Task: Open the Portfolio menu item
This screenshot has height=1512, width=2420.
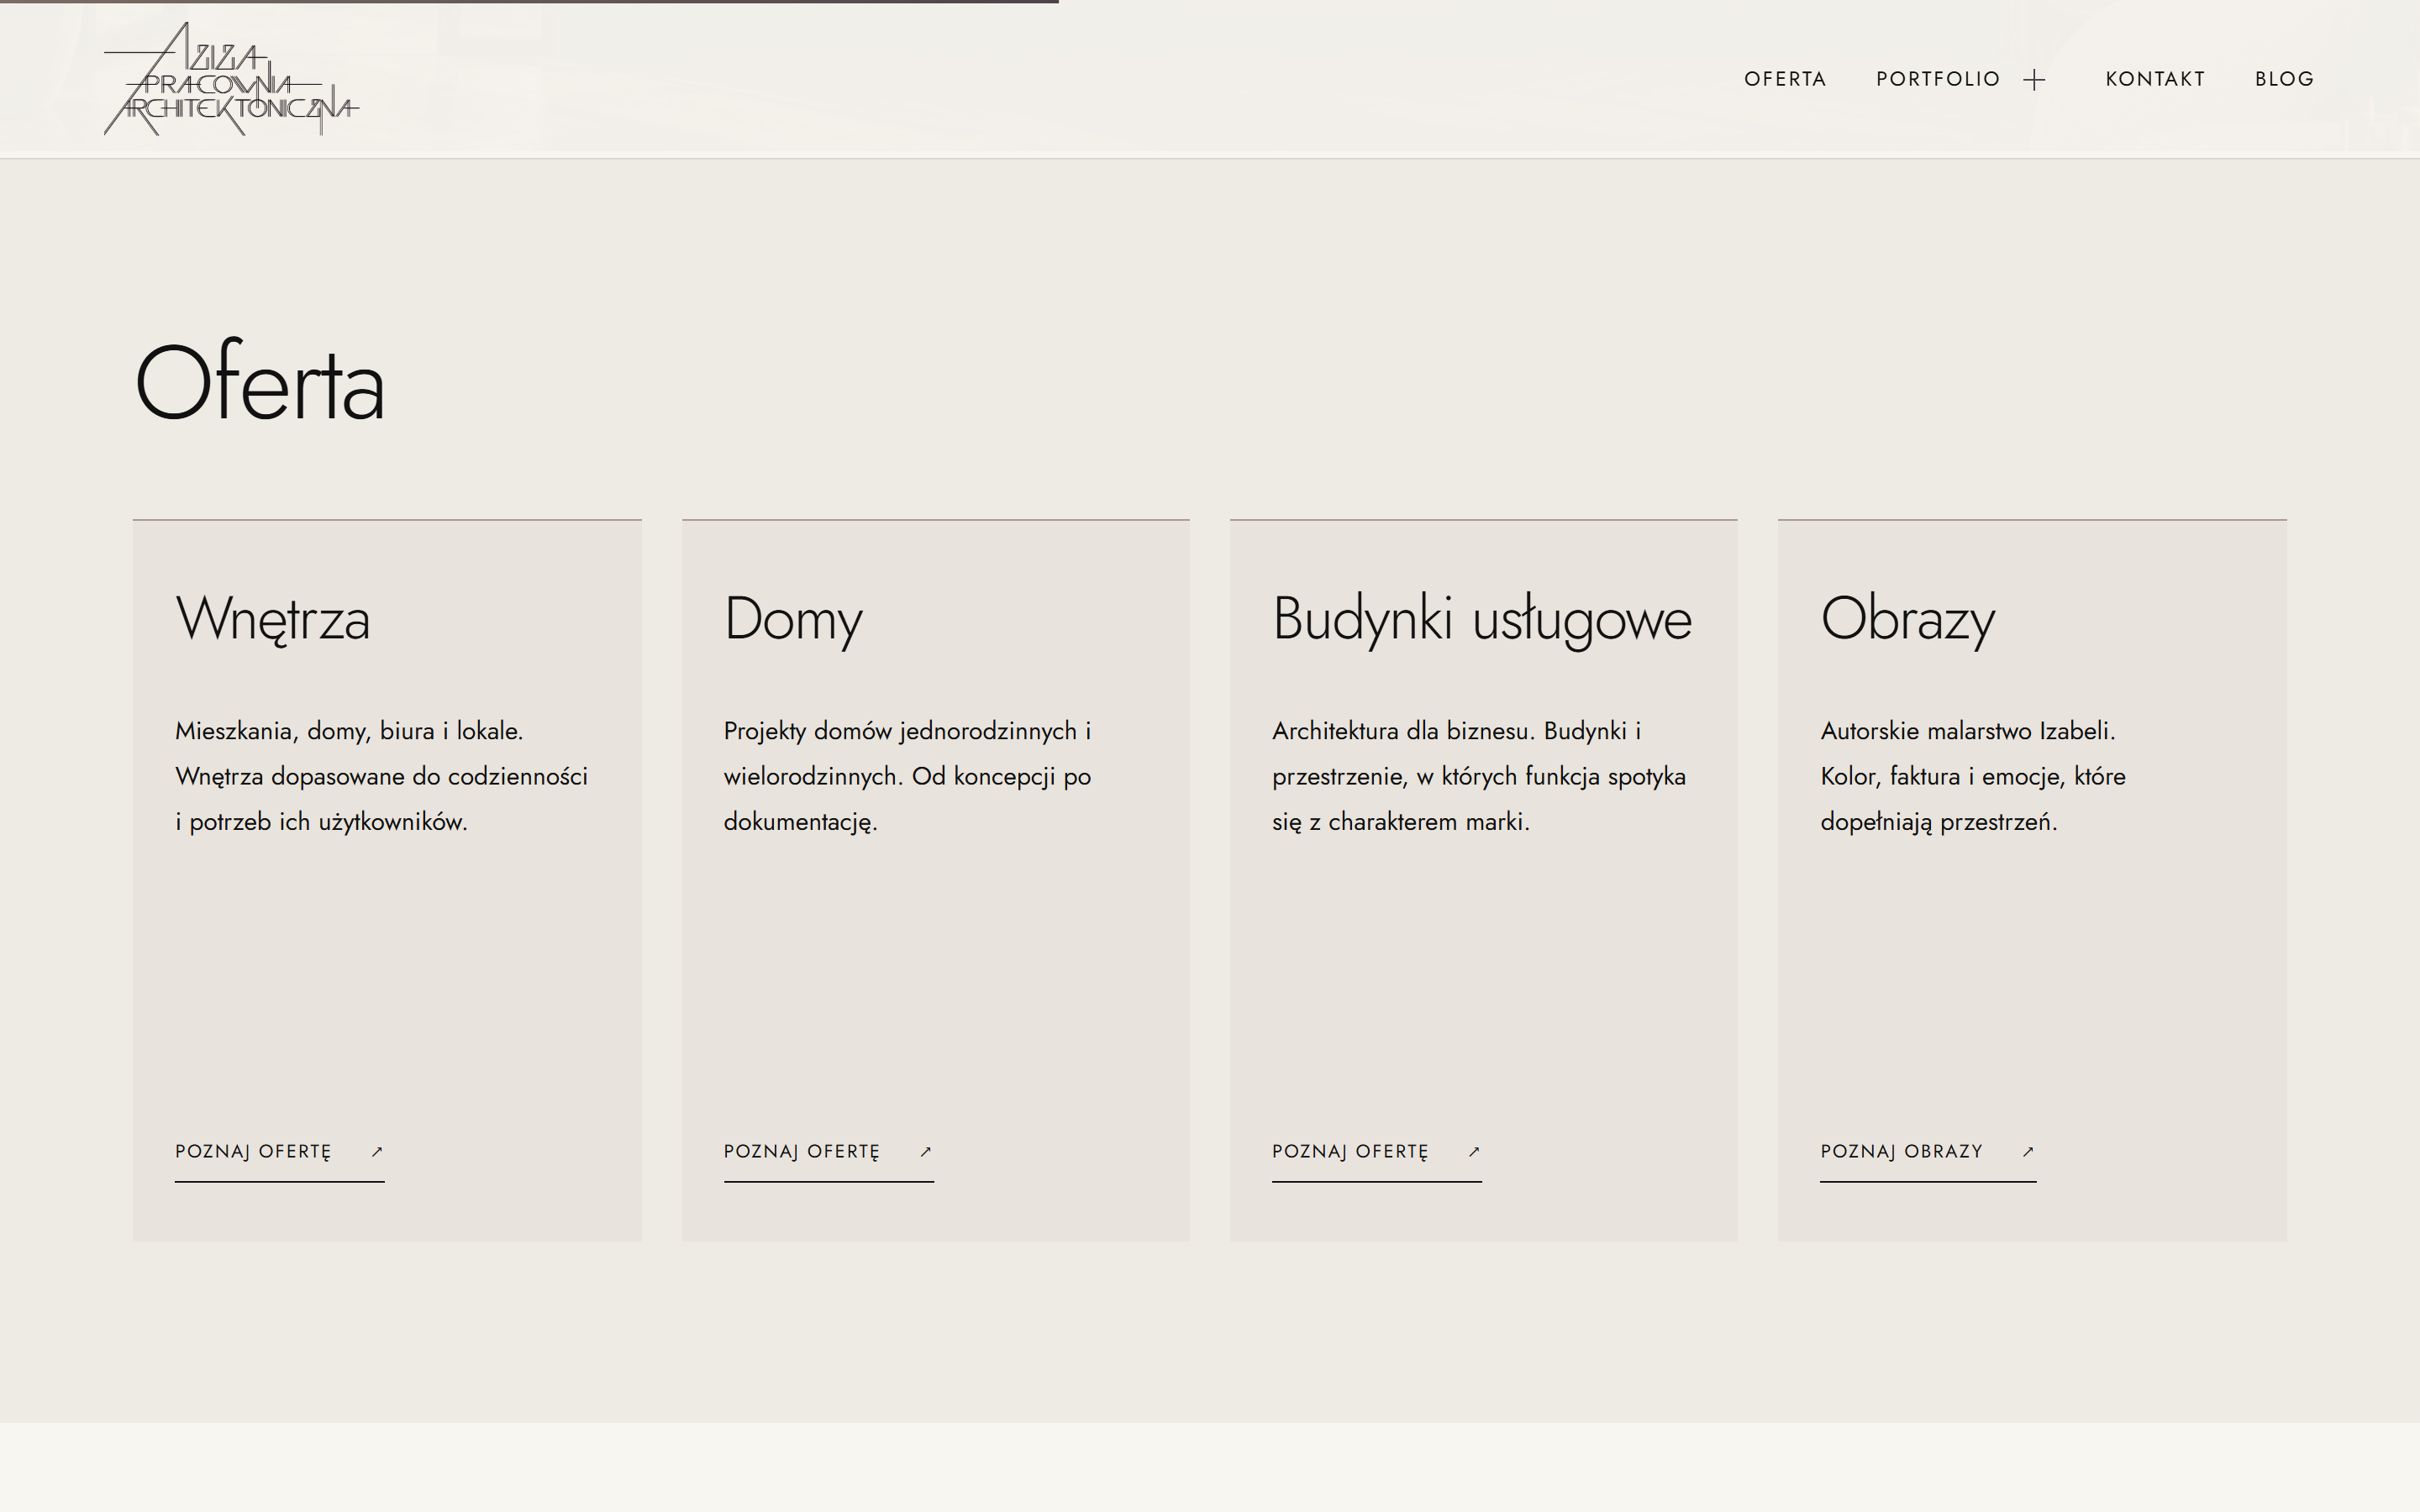Action: [x=1938, y=79]
